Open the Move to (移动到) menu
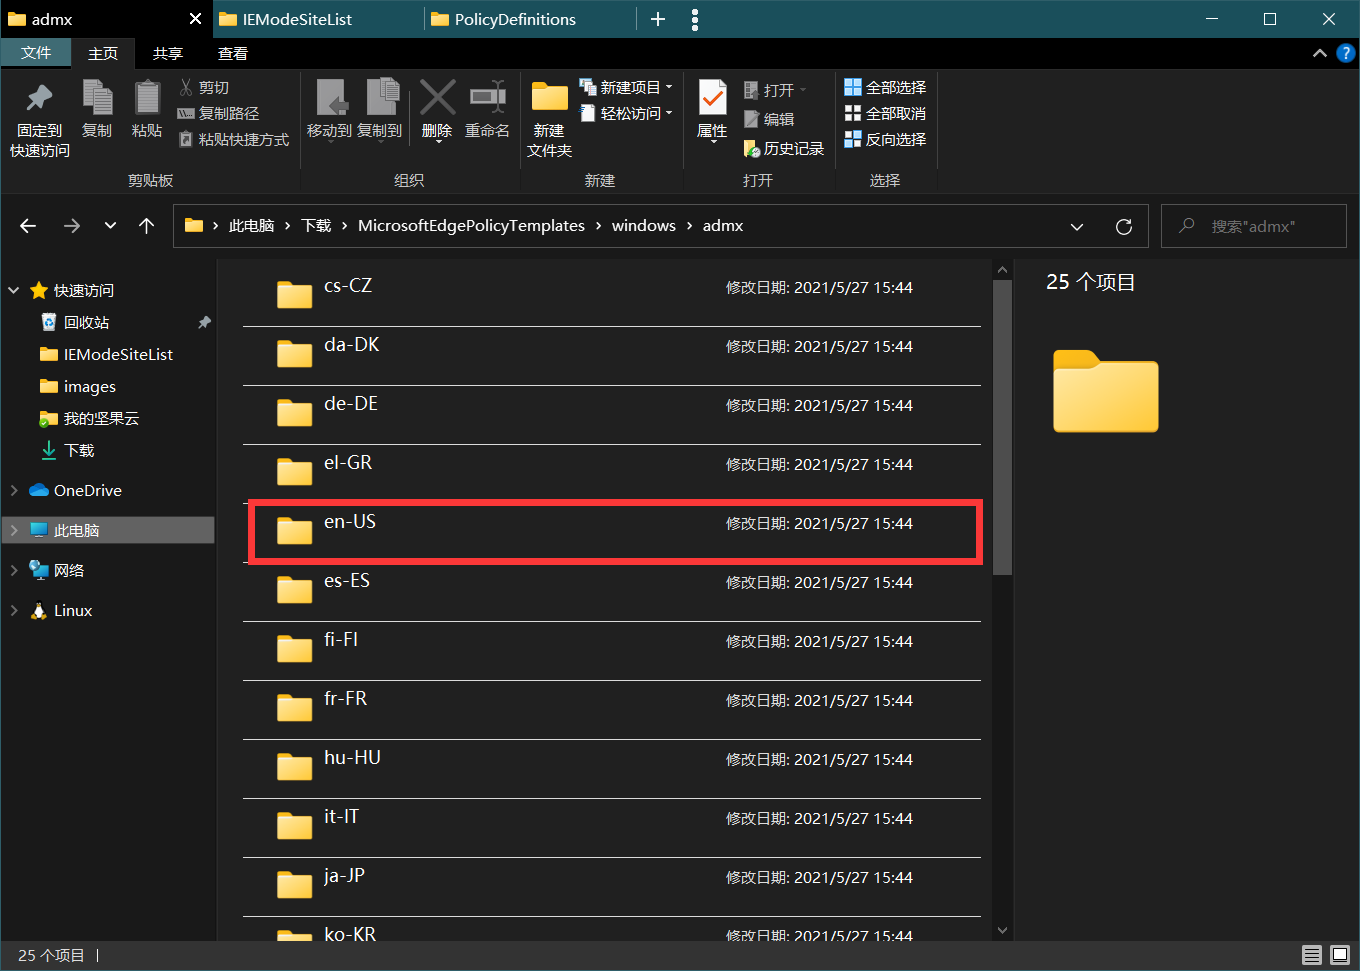The image size is (1360, 971). 329,109
